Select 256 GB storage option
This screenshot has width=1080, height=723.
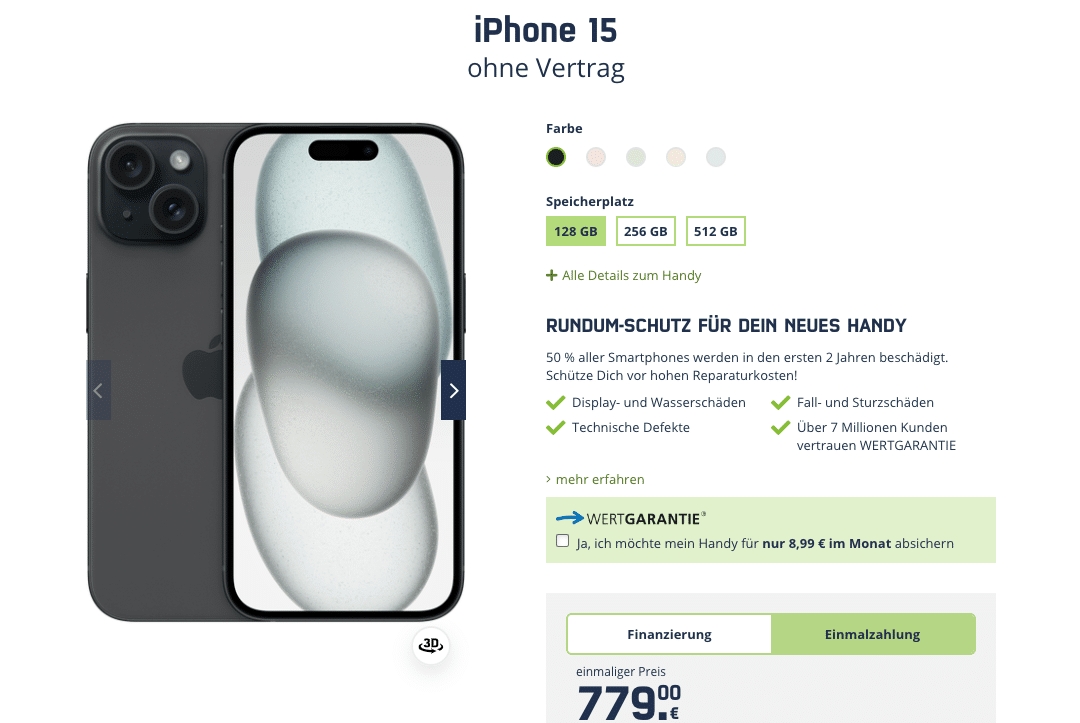(x=645, y=231)
